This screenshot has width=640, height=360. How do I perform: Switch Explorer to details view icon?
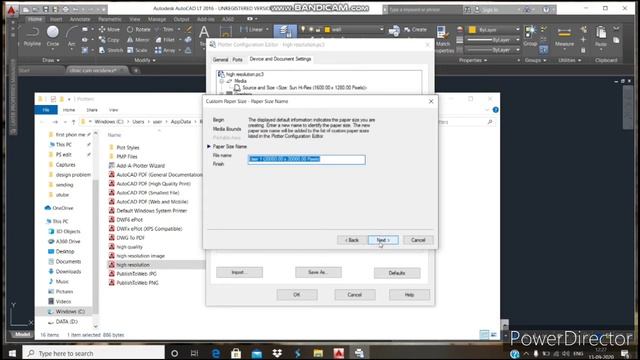(x=484, y=335)
